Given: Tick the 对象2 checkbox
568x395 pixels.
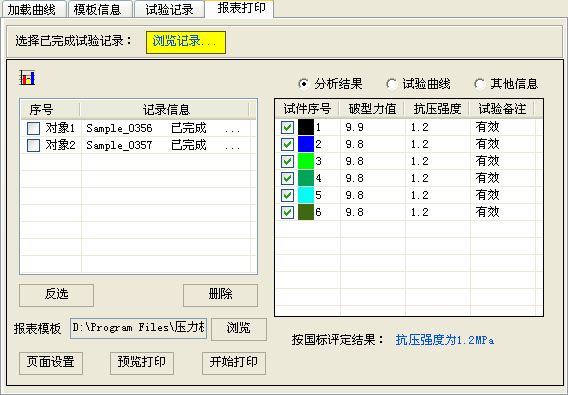Looking at the screenshot, I should 33,145.
